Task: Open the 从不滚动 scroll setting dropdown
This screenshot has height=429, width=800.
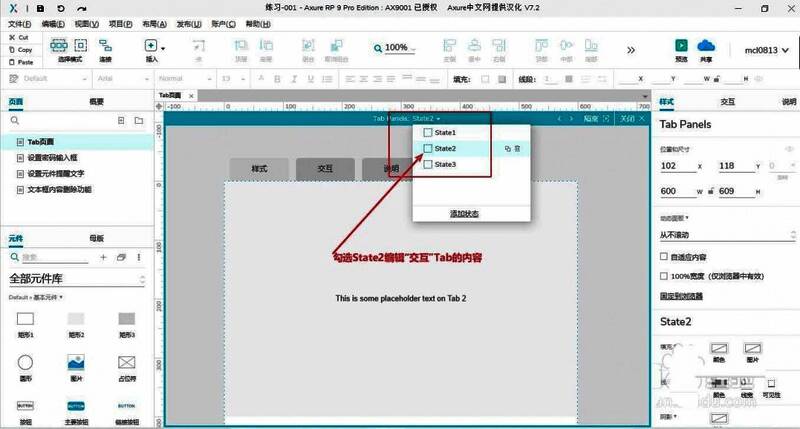Action: tap(725, 235)
